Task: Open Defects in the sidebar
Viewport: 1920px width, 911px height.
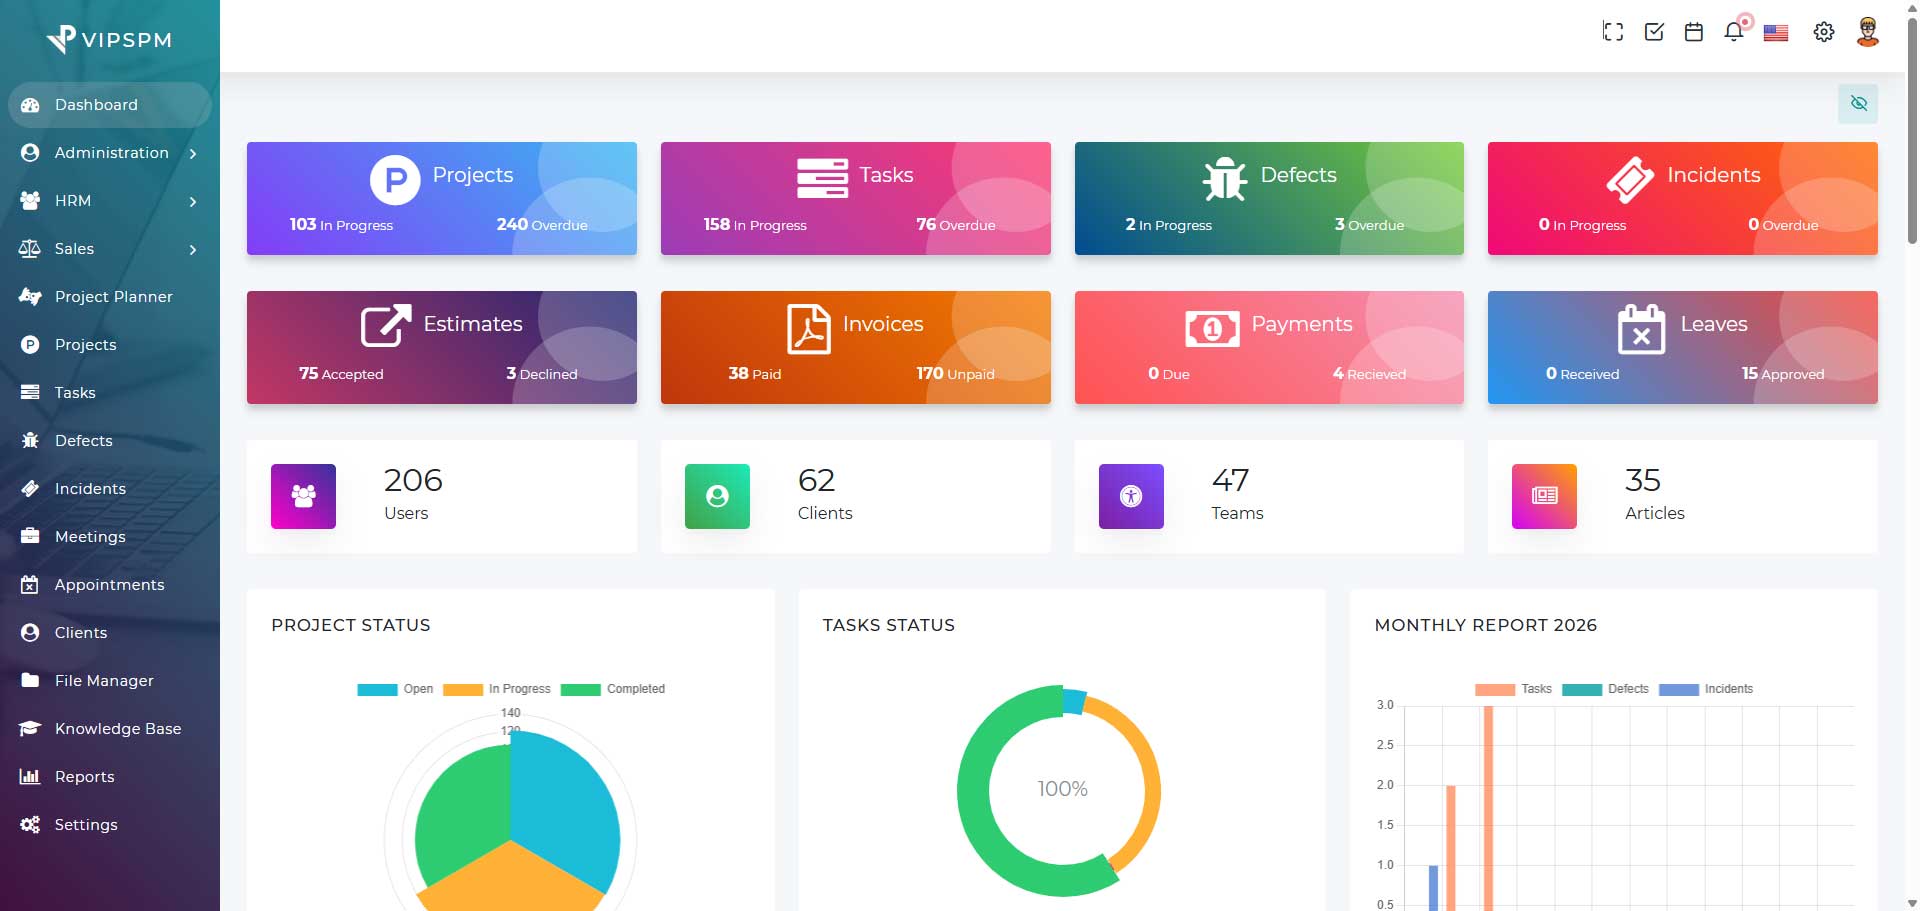Action: (x=110, y=441)
